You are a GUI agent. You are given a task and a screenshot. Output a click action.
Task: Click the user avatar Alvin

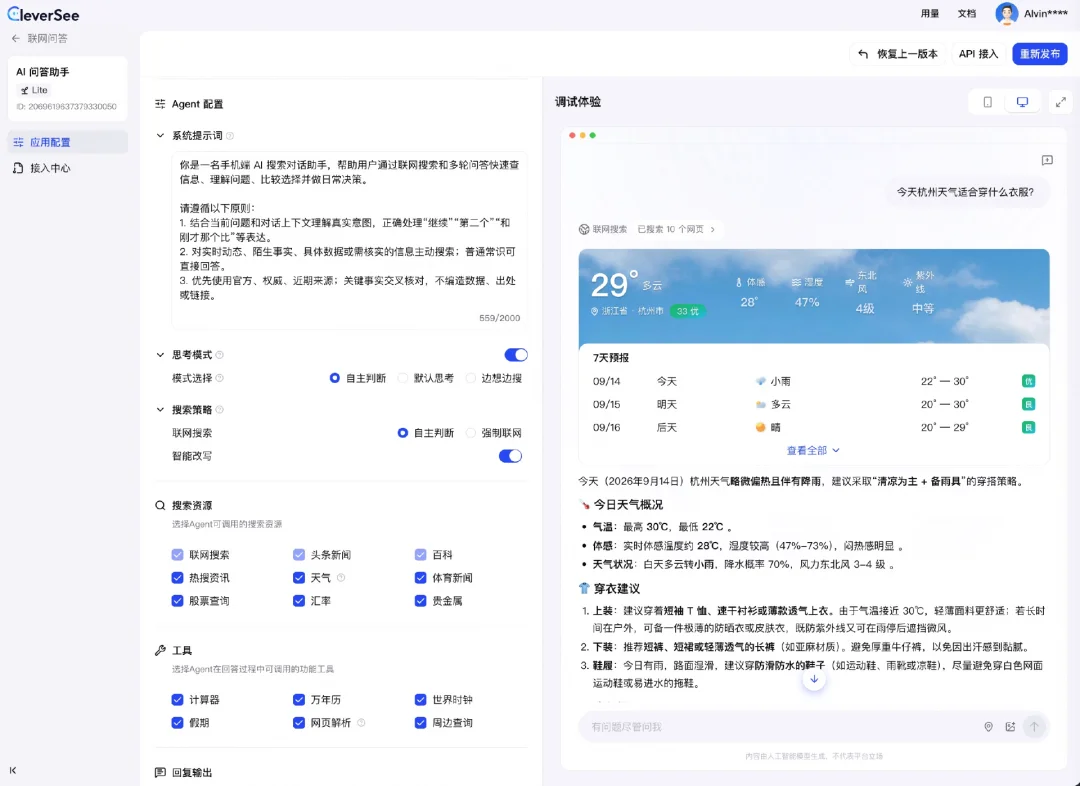[x=1006, y=14]
